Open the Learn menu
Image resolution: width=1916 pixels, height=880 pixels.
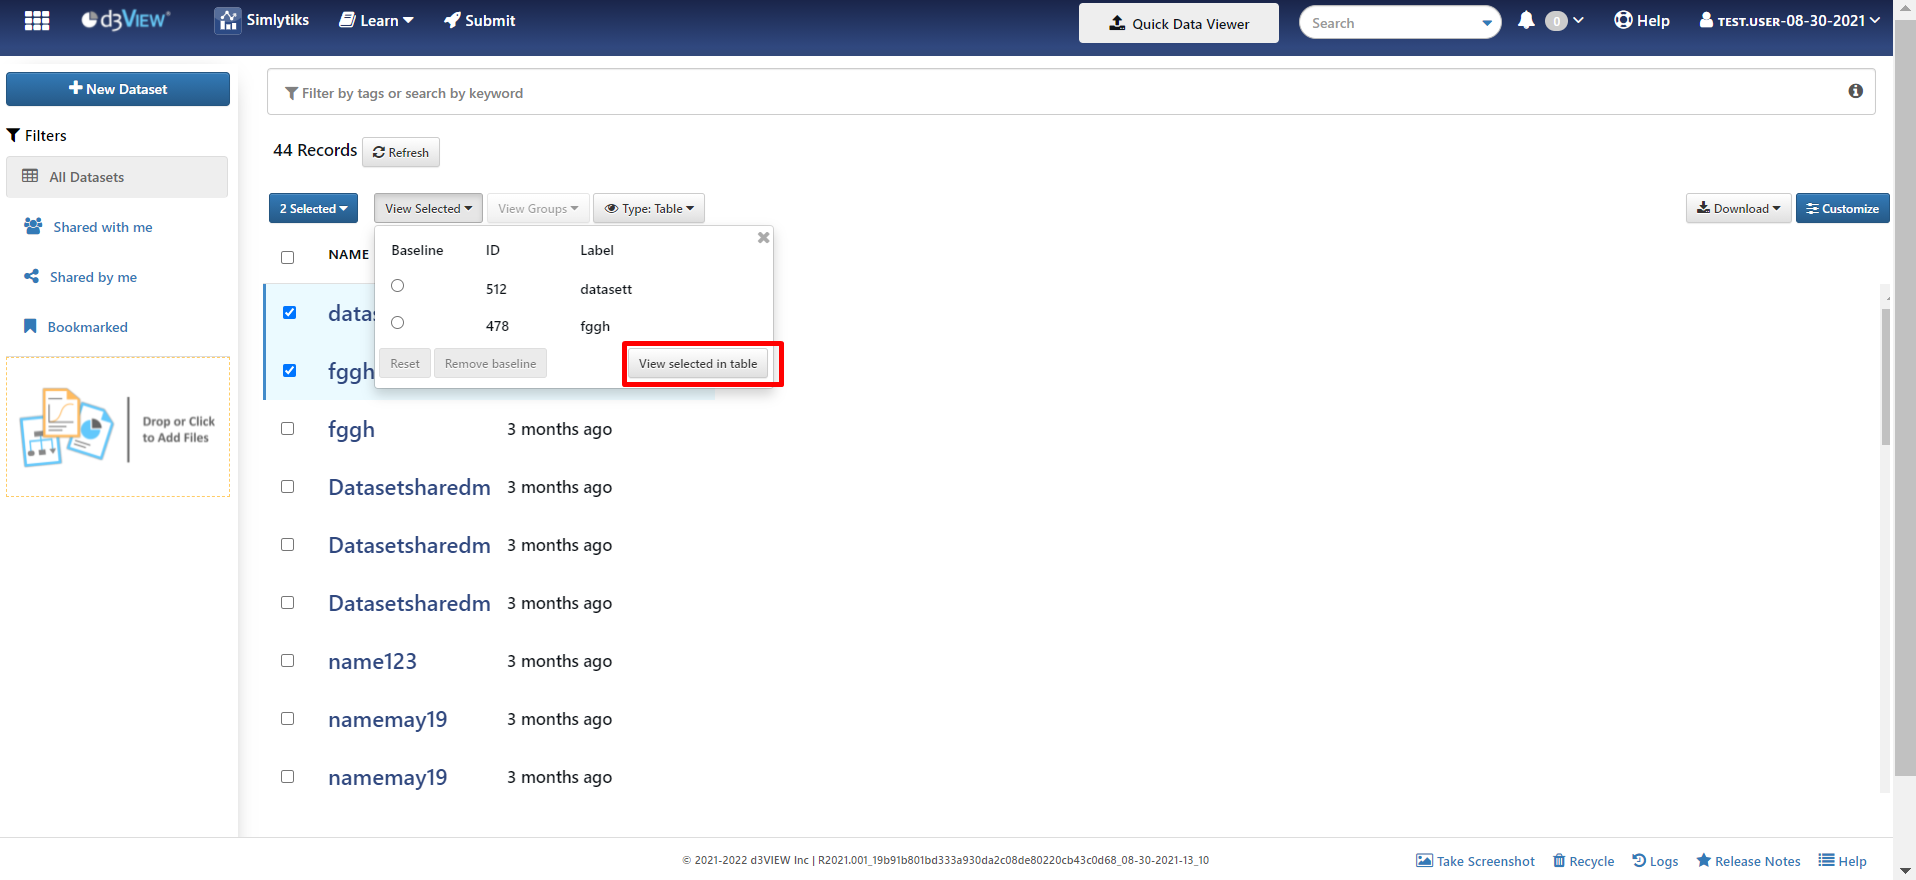point(376,21)
